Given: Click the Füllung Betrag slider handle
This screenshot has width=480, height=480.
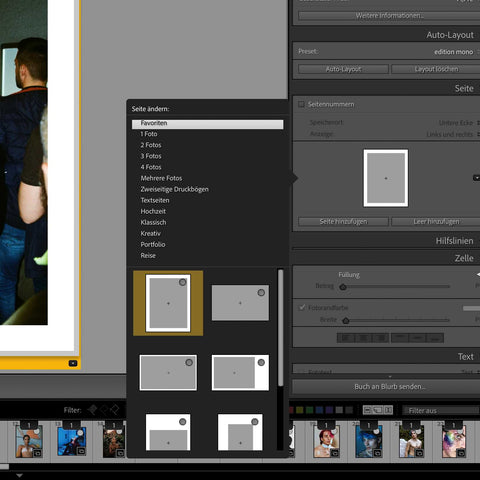Looking at the screenshot, I should [343, 287].
